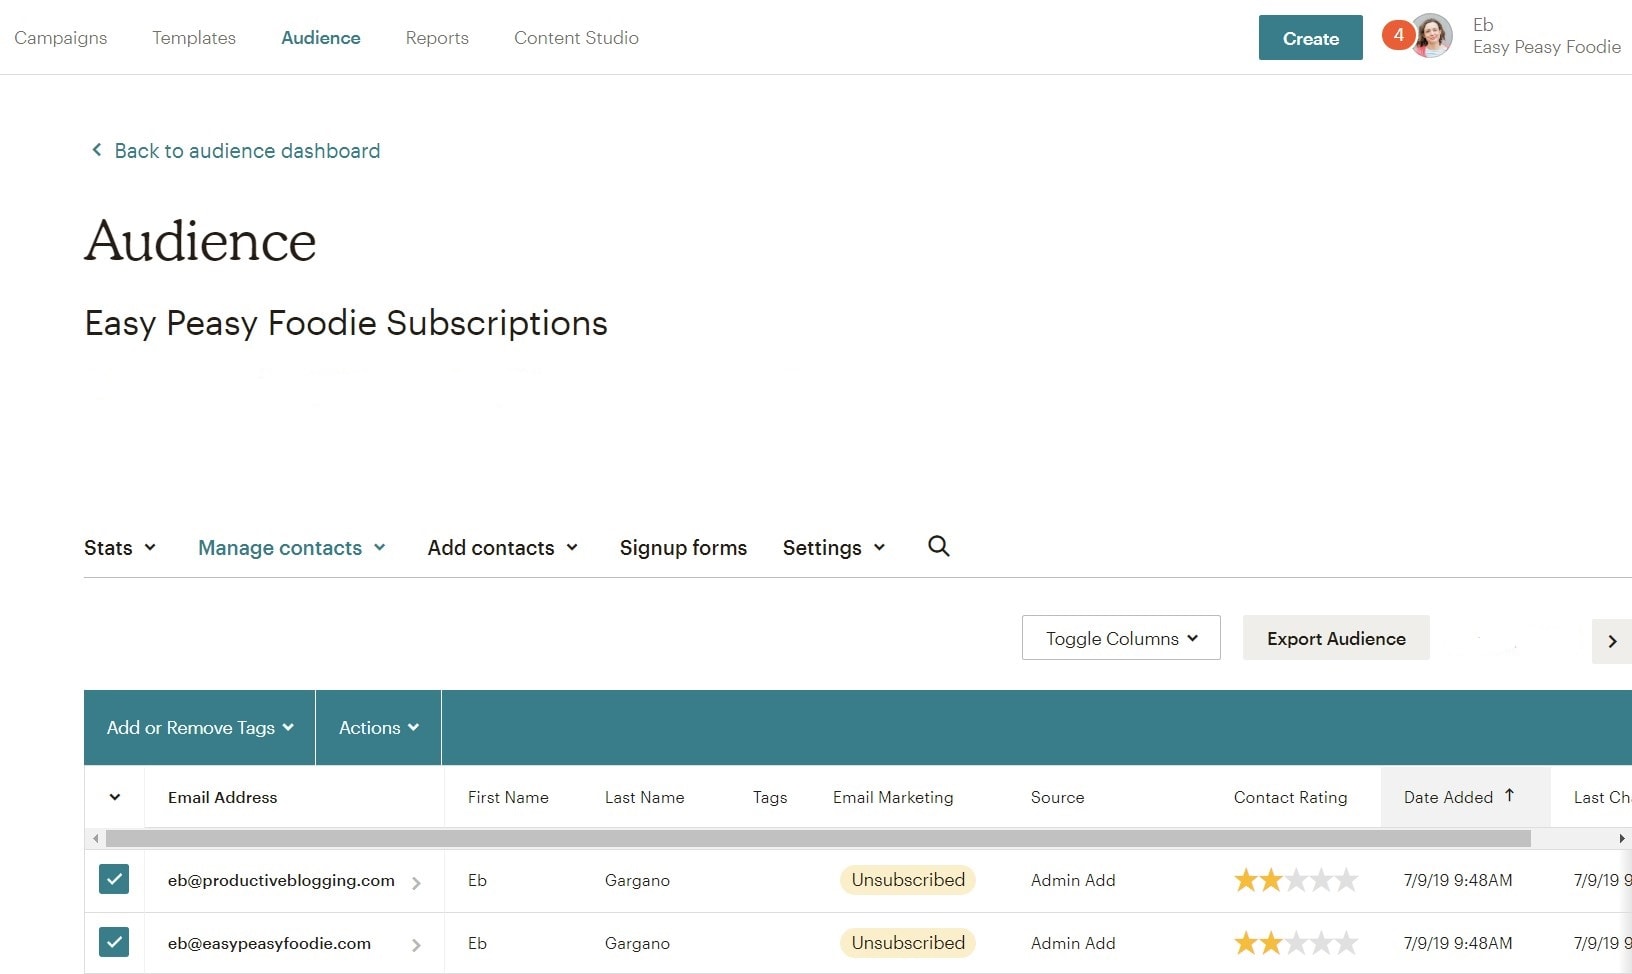Click the Source column header
Screen dimensions: 1632x974
pos(1057,797)
